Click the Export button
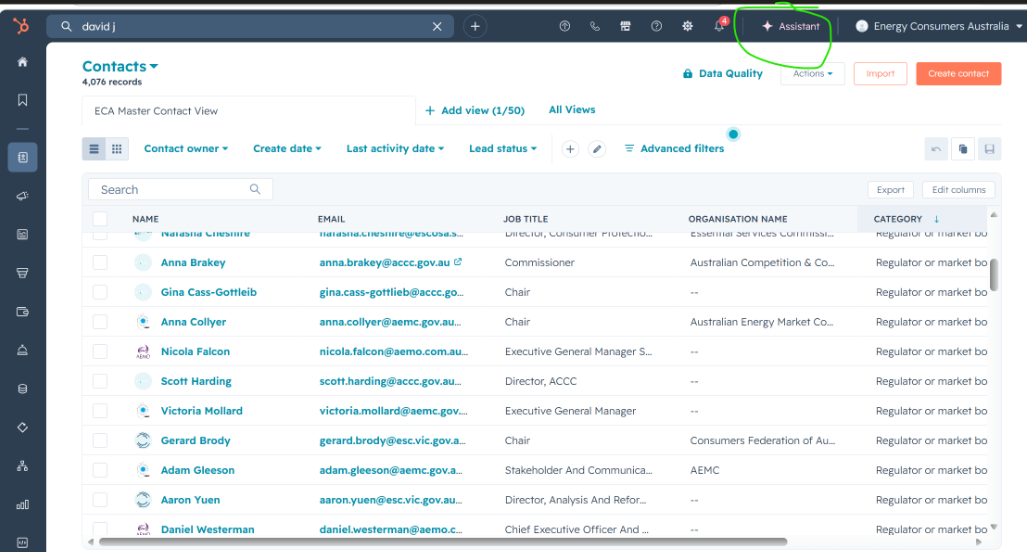 891,189
